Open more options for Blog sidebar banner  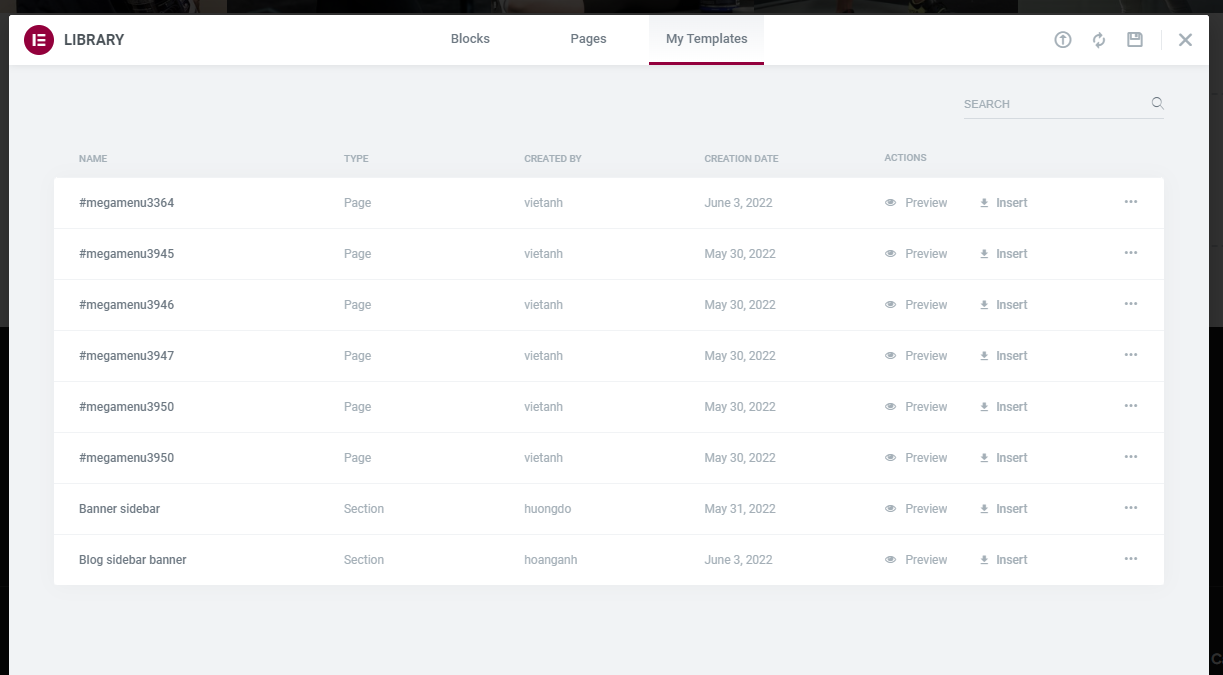click(1131, 559)
